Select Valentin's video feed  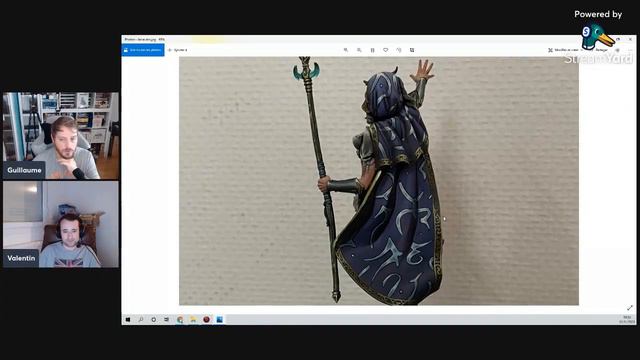coord(61,224)
